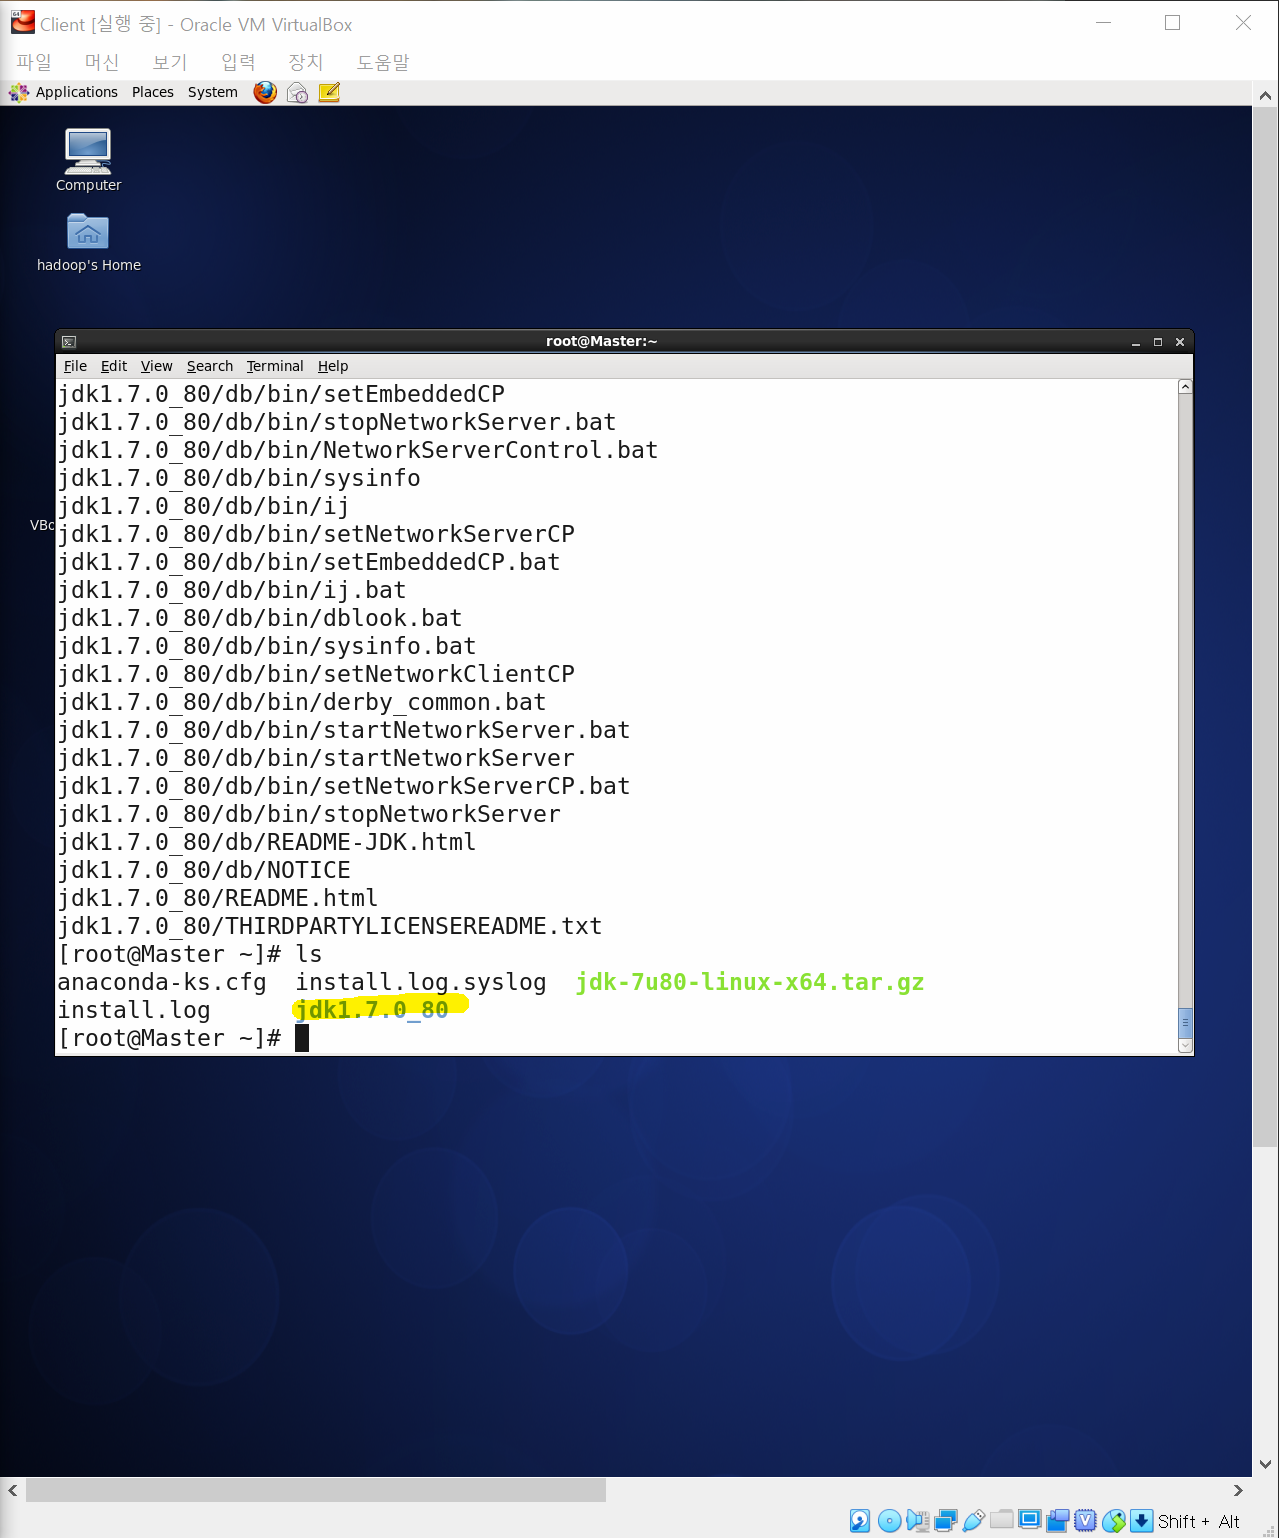Image resolution: width=1279 pixels, height=1538 pixels.
Task: Click VirtualBox keyboard capture arrow icon
Action: point(1141,1521)
